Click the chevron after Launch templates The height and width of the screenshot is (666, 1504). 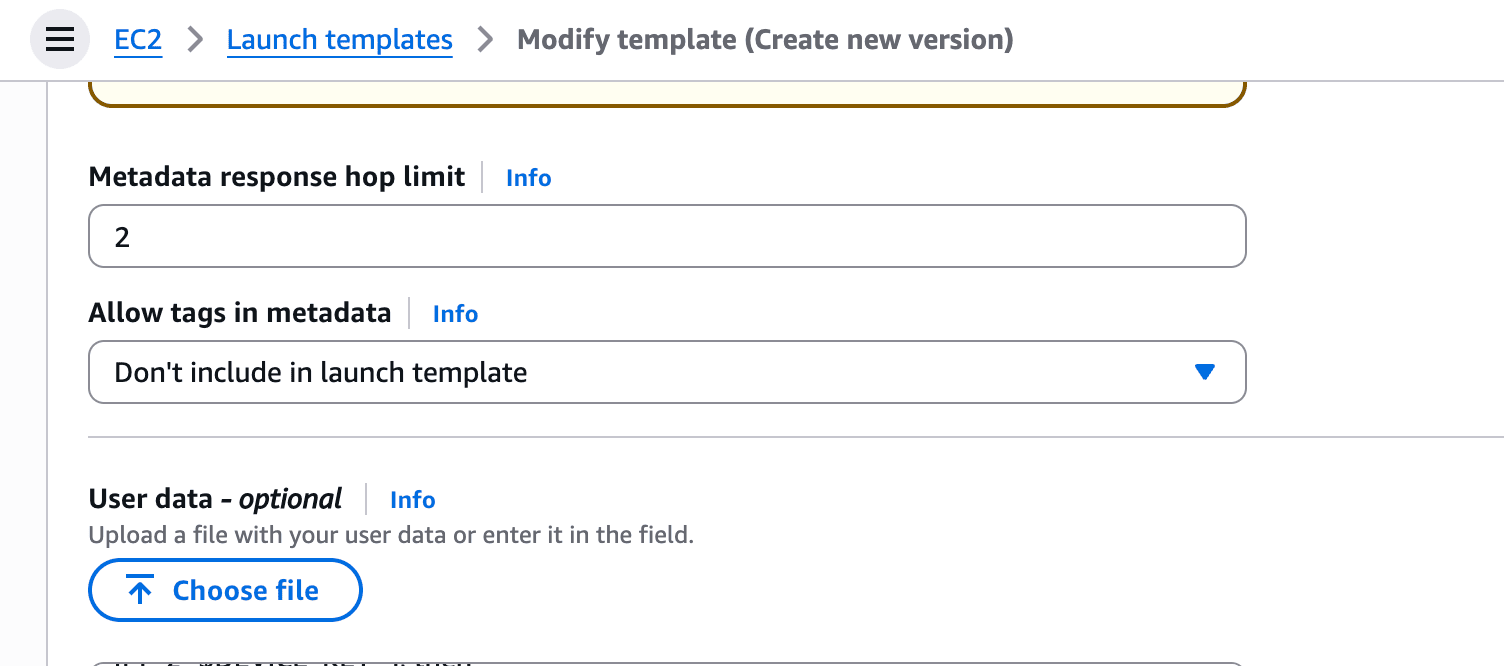click(x=485, y=40)
